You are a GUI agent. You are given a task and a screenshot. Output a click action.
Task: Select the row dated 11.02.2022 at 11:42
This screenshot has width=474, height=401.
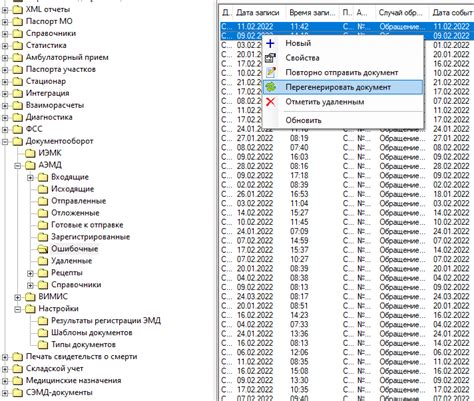(347, 27)
